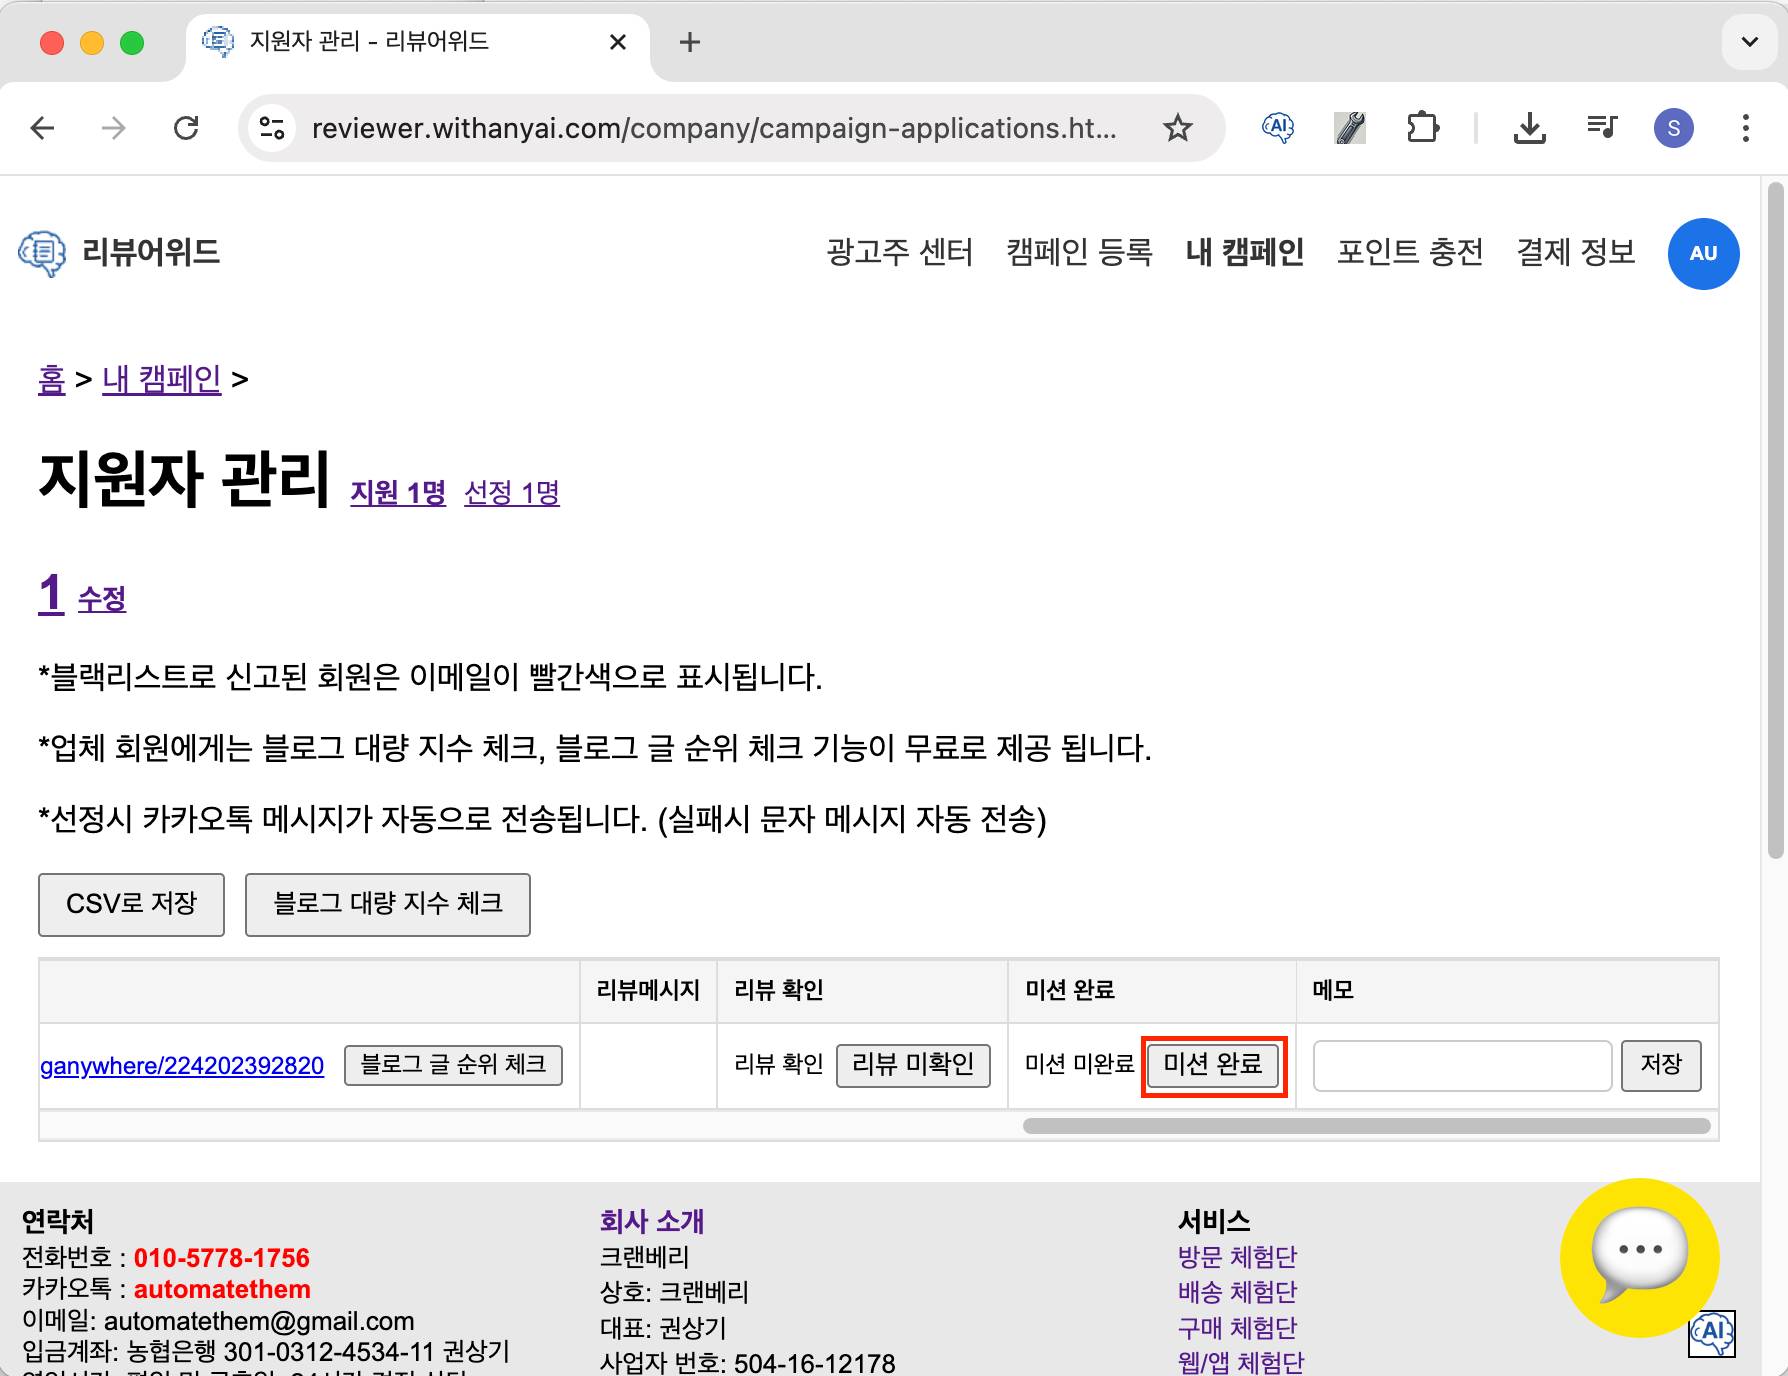Click the horizontal table scrollbar

[x=1366, y=1126]
